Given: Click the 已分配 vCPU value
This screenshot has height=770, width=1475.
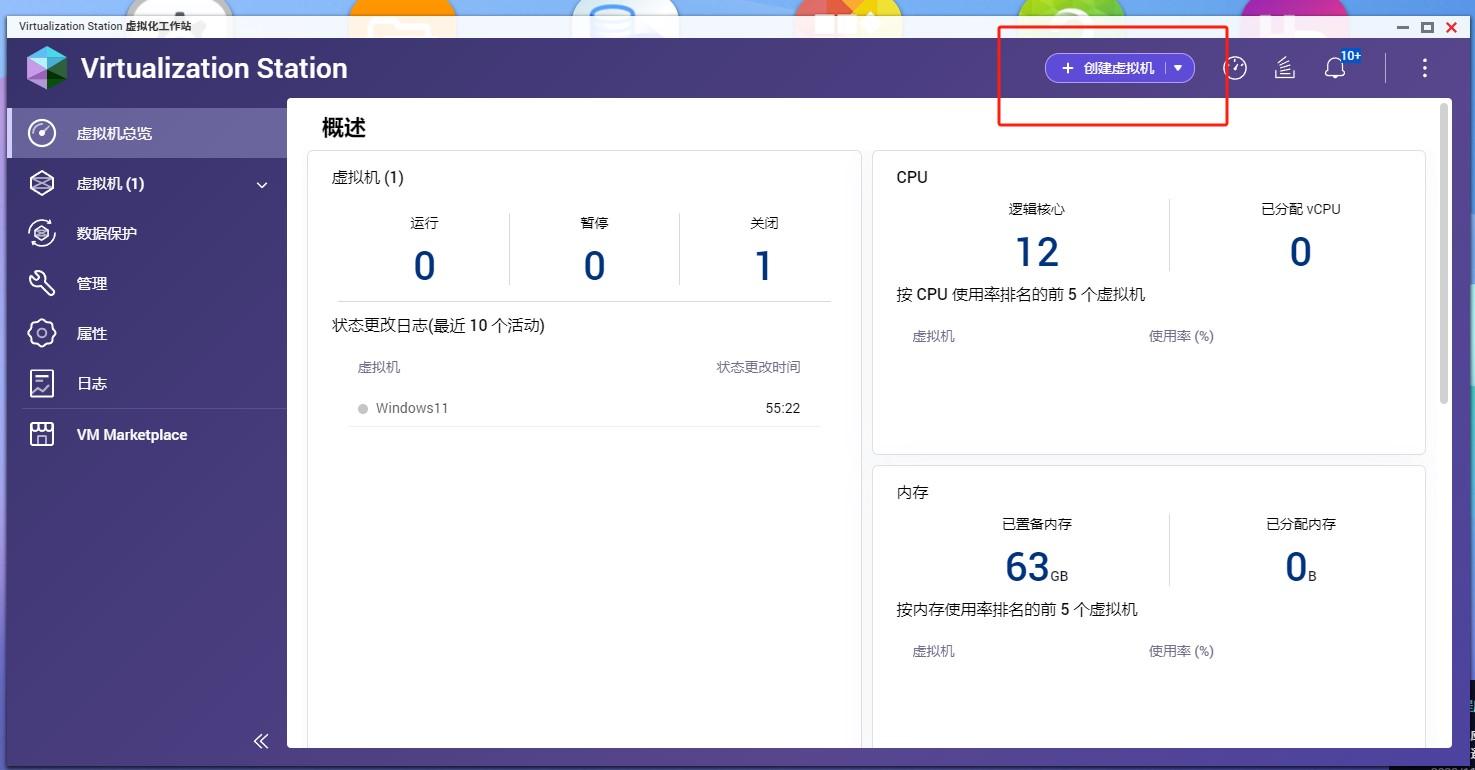Looking at the screenshot, I should [x=1300, y=252].
